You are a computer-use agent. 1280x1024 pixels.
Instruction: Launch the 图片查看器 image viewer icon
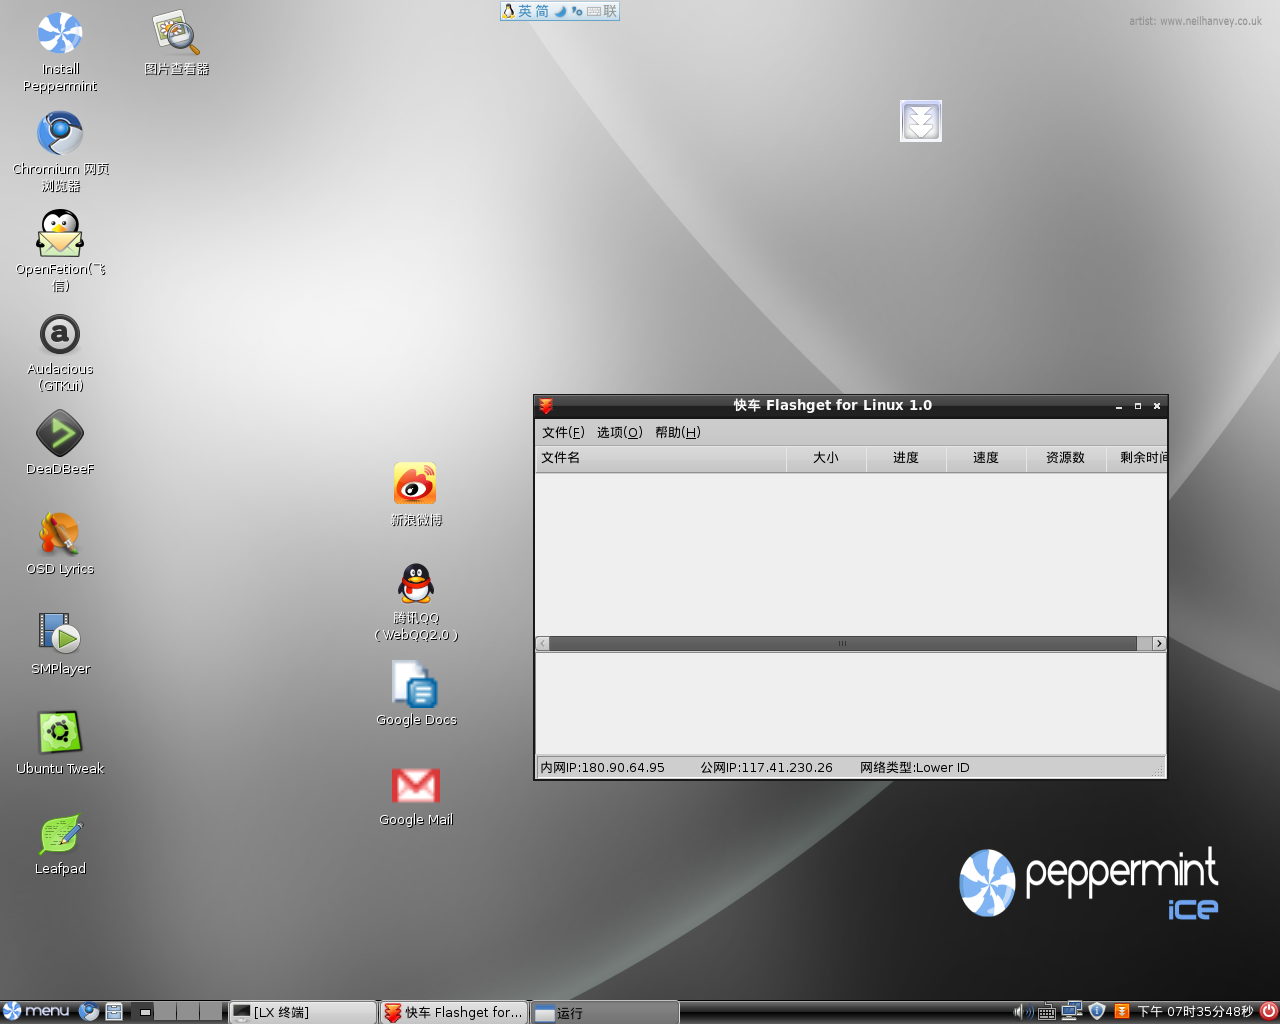click(x=176, y=34)
